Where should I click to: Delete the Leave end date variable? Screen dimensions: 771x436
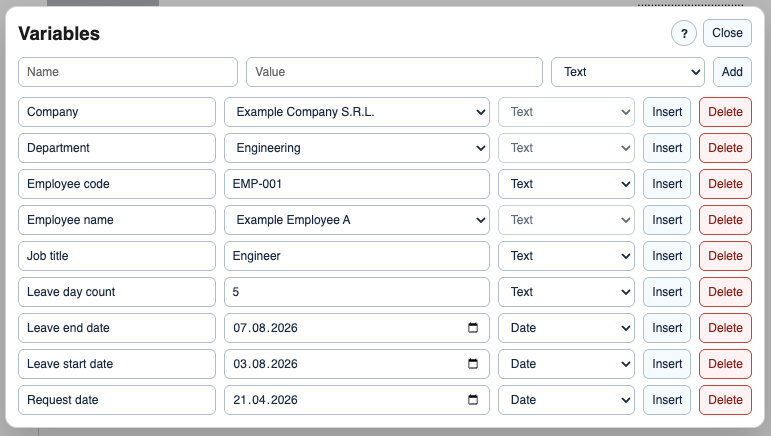725,328
